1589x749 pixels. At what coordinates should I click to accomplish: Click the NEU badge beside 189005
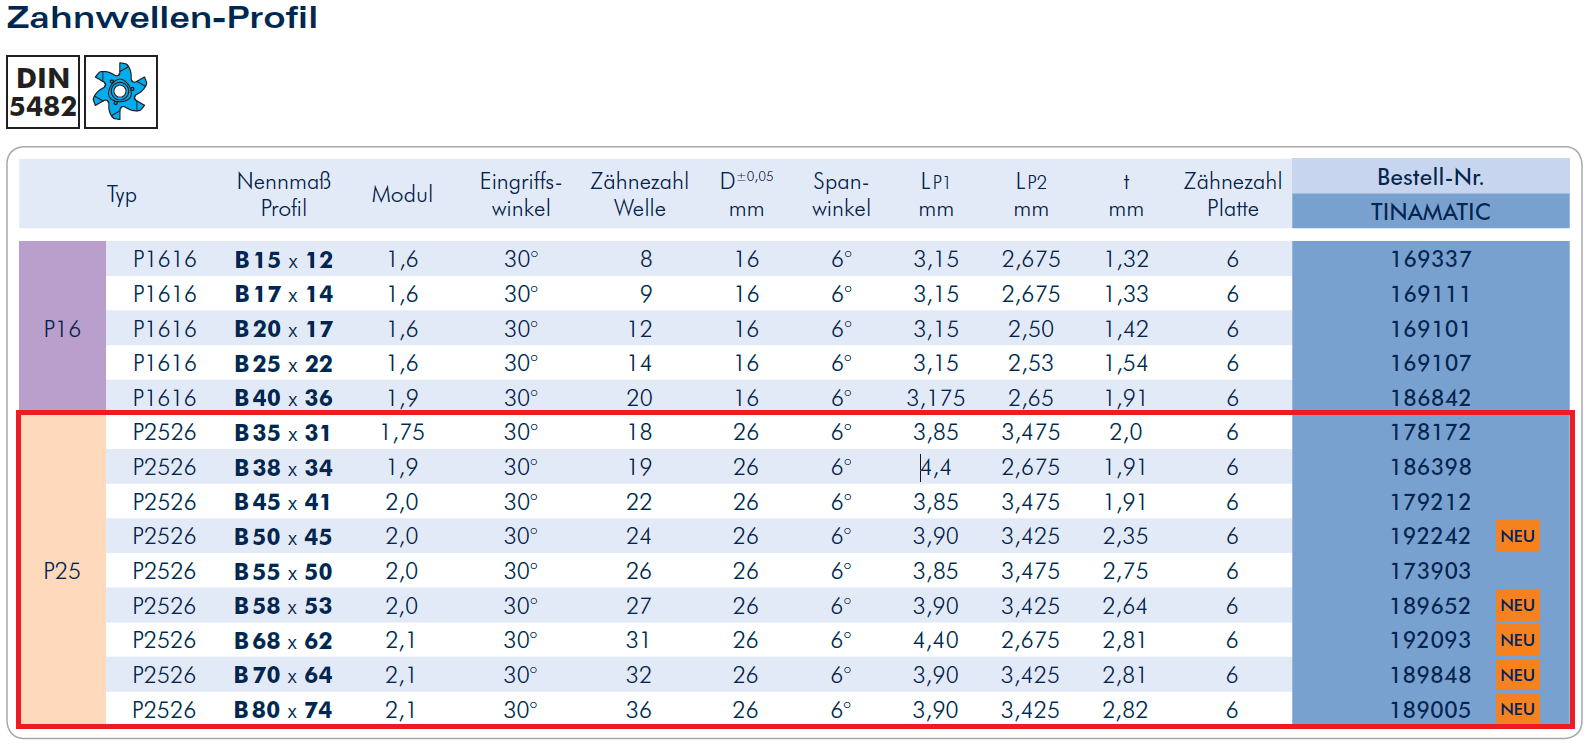click(1517, 709)
